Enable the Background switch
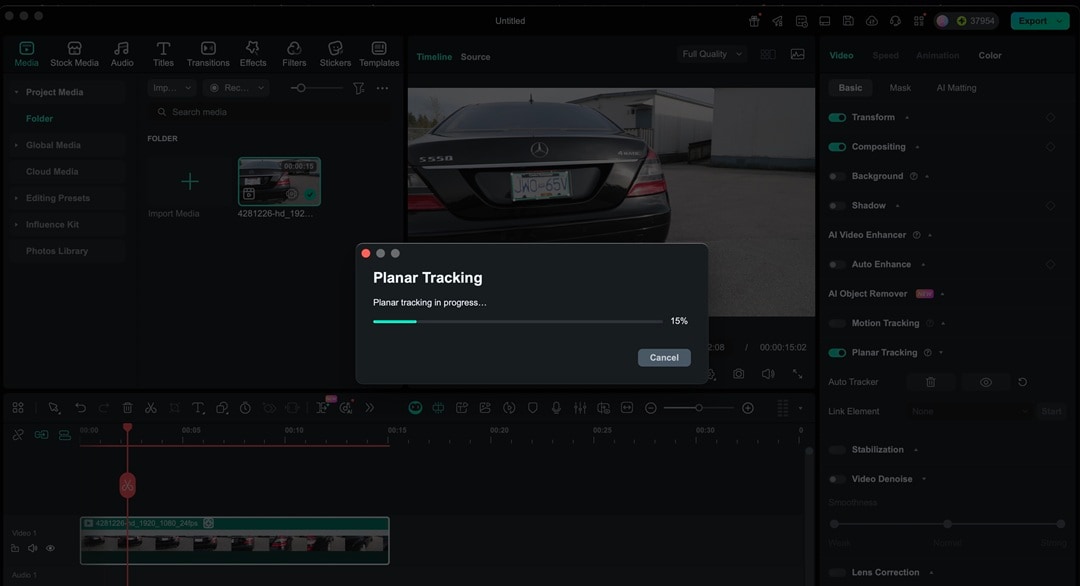 point(837,176)
